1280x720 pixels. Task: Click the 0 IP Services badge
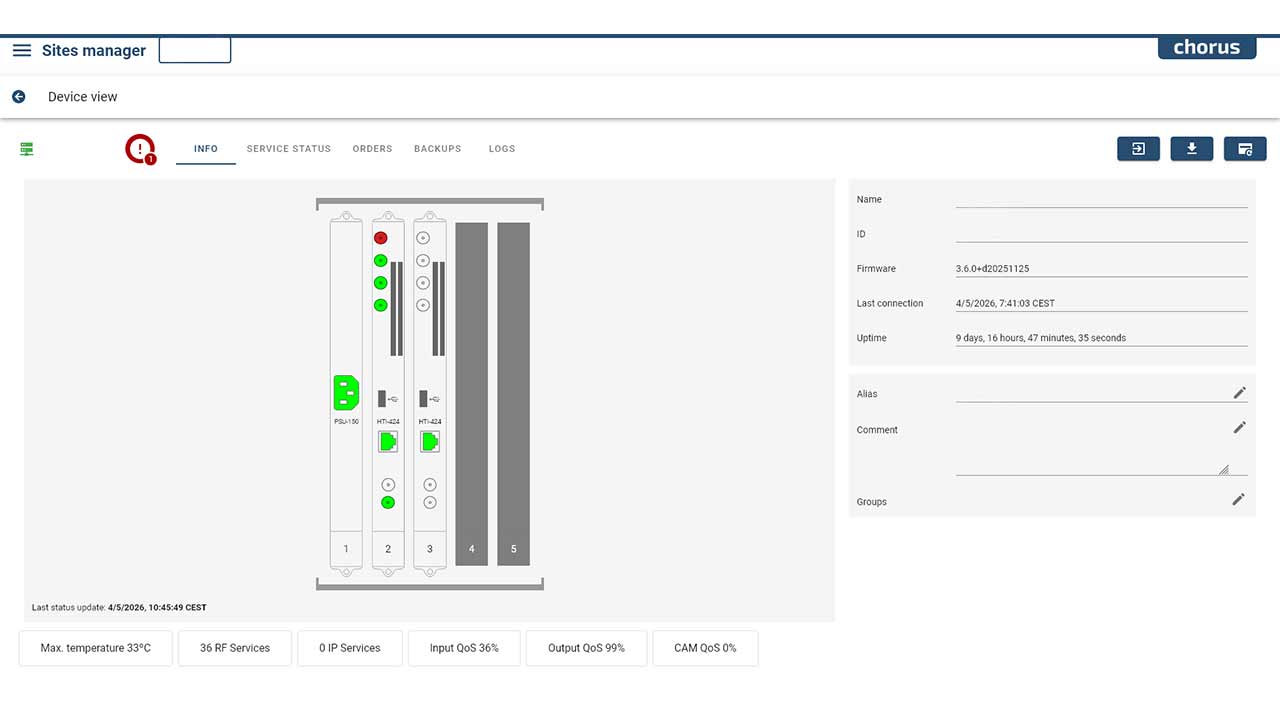(350, 648)
